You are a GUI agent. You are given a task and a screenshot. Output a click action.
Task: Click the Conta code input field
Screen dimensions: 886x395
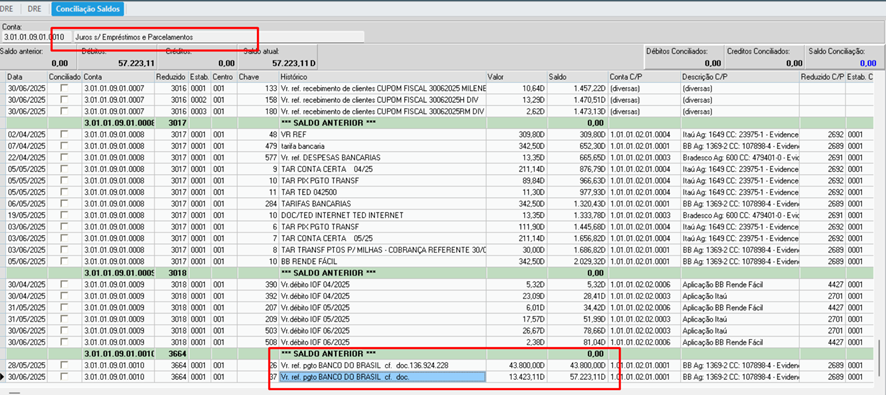[x=37, y=37]
